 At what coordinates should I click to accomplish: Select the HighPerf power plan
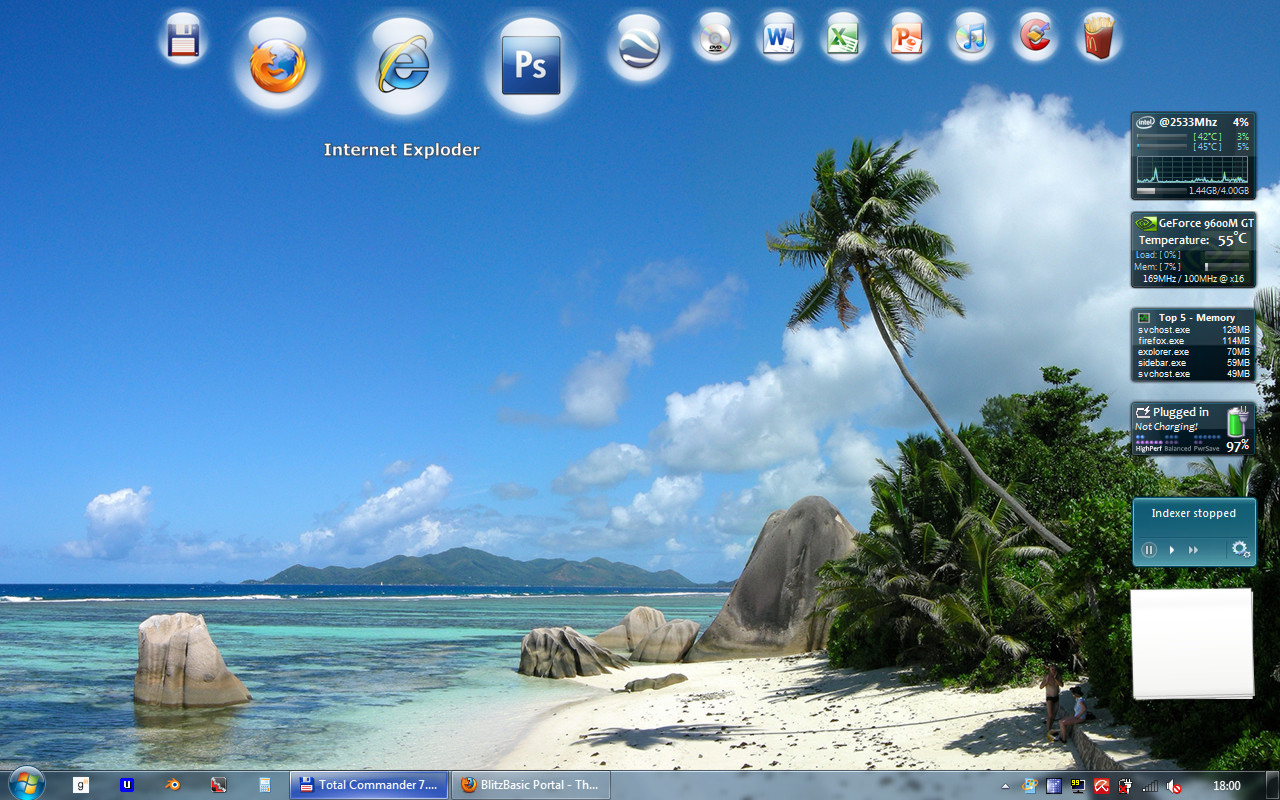click(1148, 448)
